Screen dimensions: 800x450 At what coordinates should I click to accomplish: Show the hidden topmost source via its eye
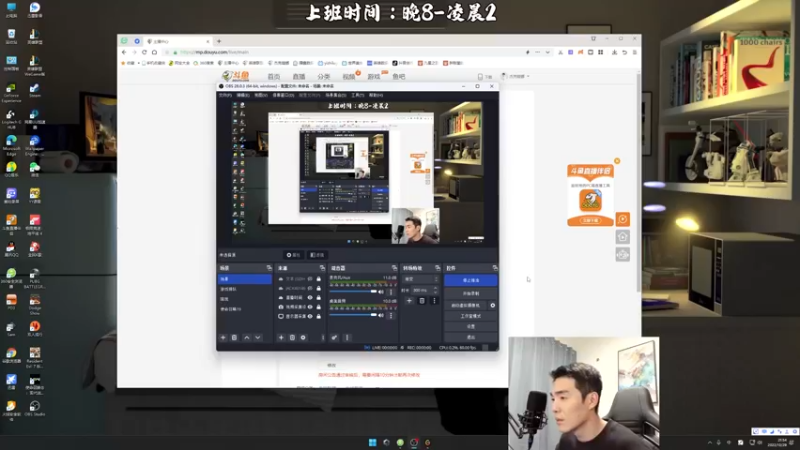pos(310,279)
